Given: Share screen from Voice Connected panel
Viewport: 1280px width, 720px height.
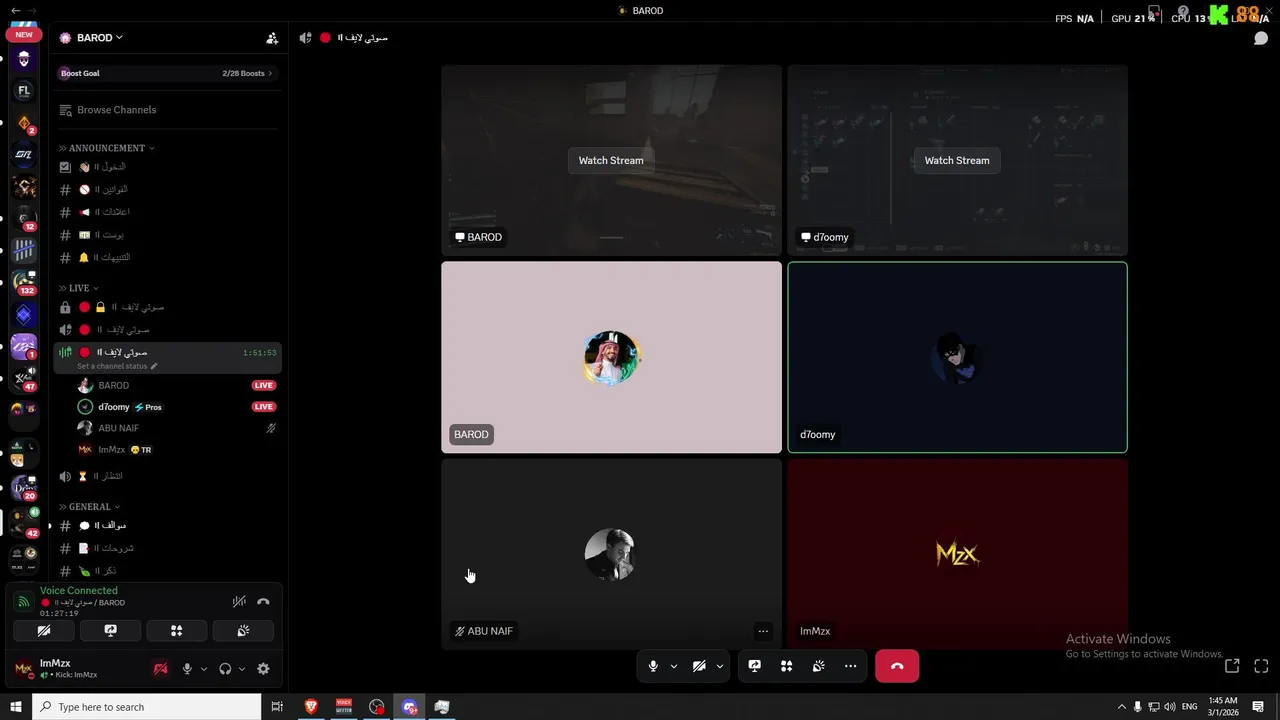Looking at the screenshot, I should click(110, 631).
